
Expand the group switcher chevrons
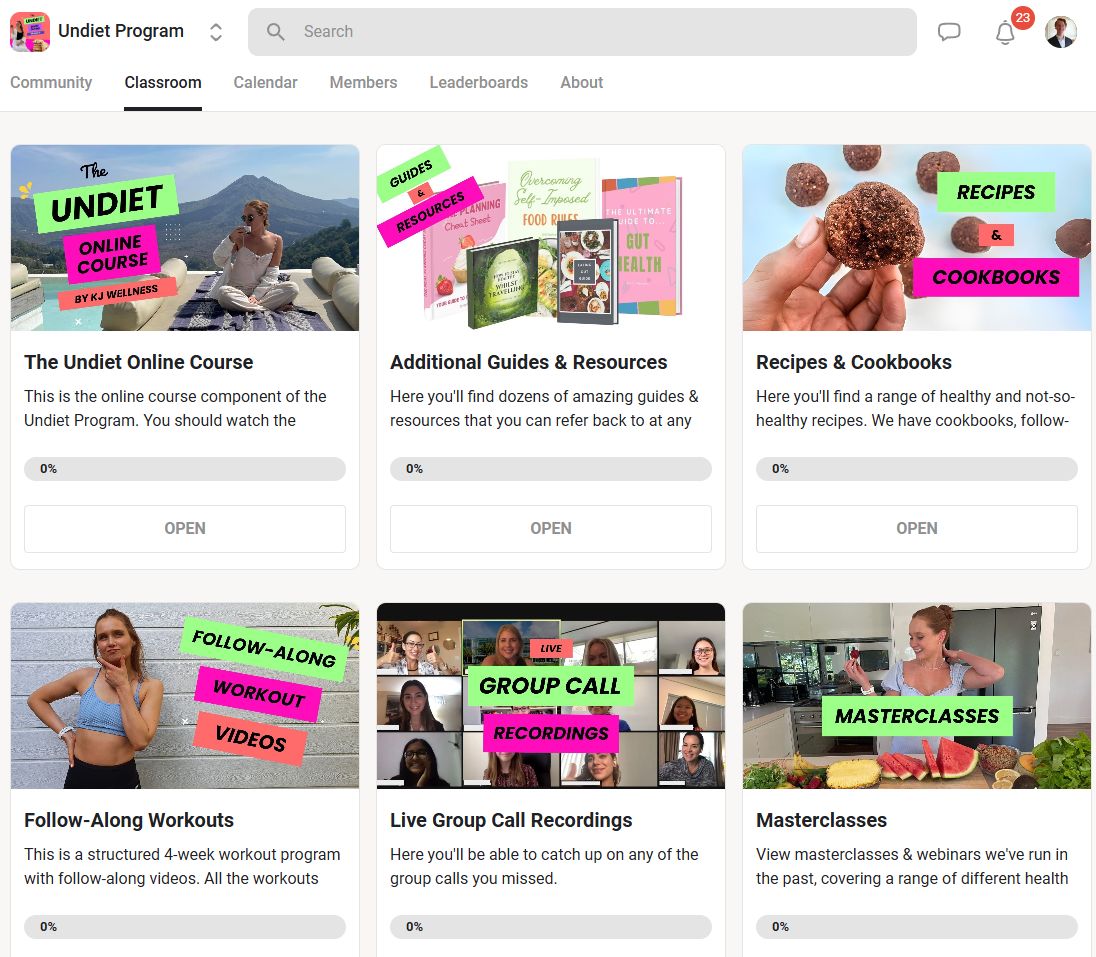pos(216,31)
